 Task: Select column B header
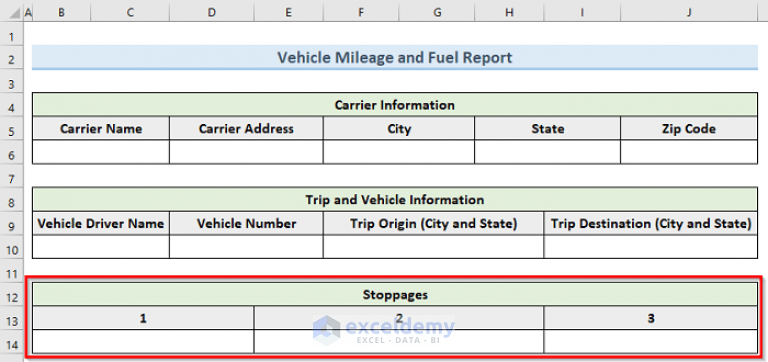click(61, 13)
